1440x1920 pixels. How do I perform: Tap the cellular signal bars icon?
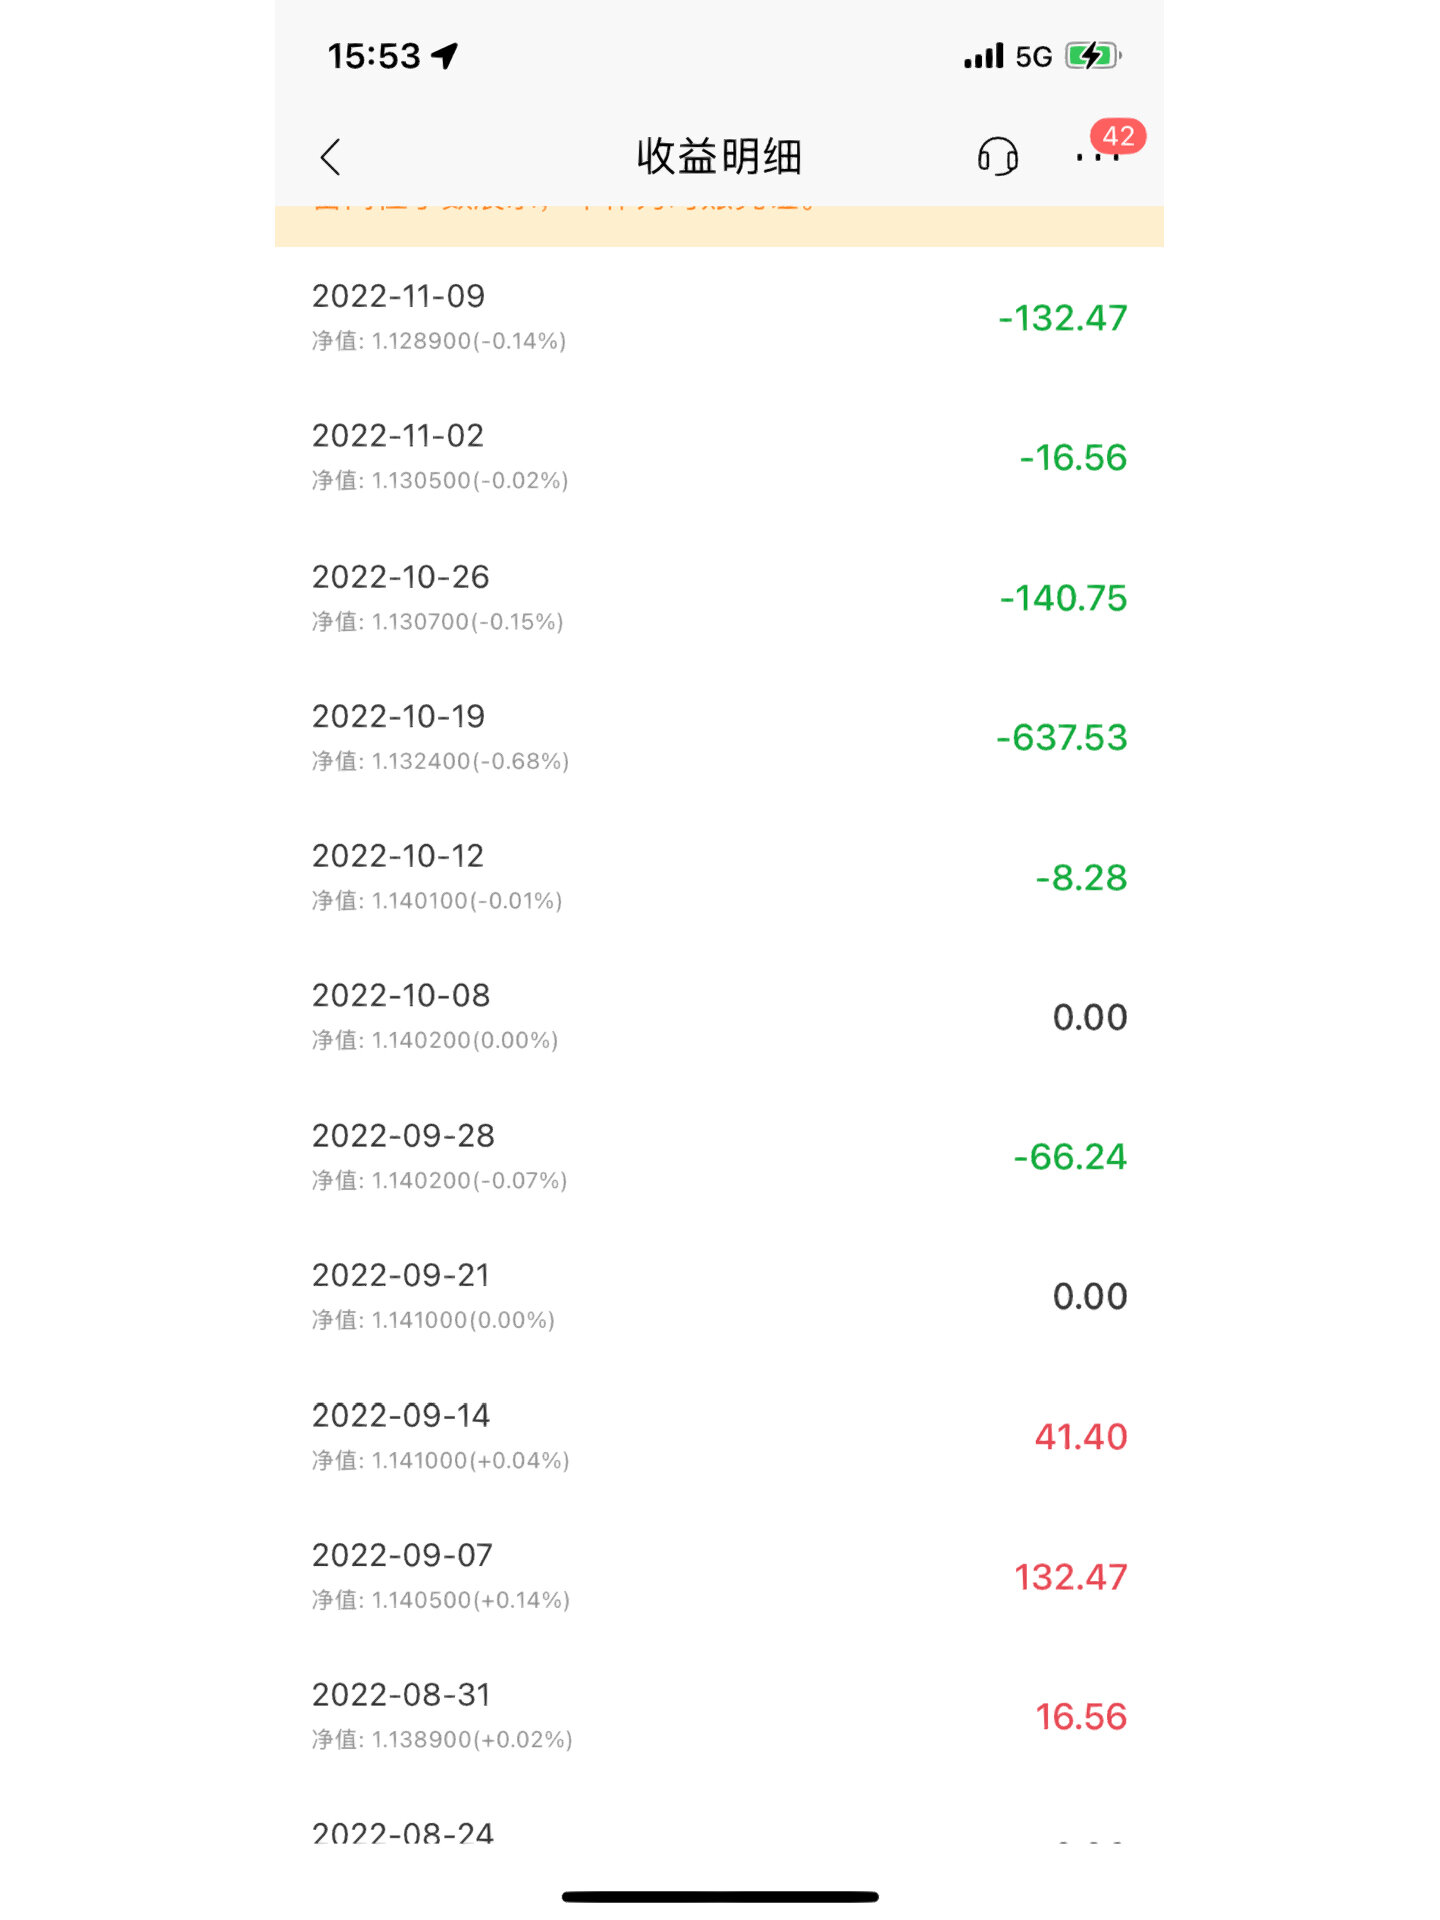tap(983, 56)
